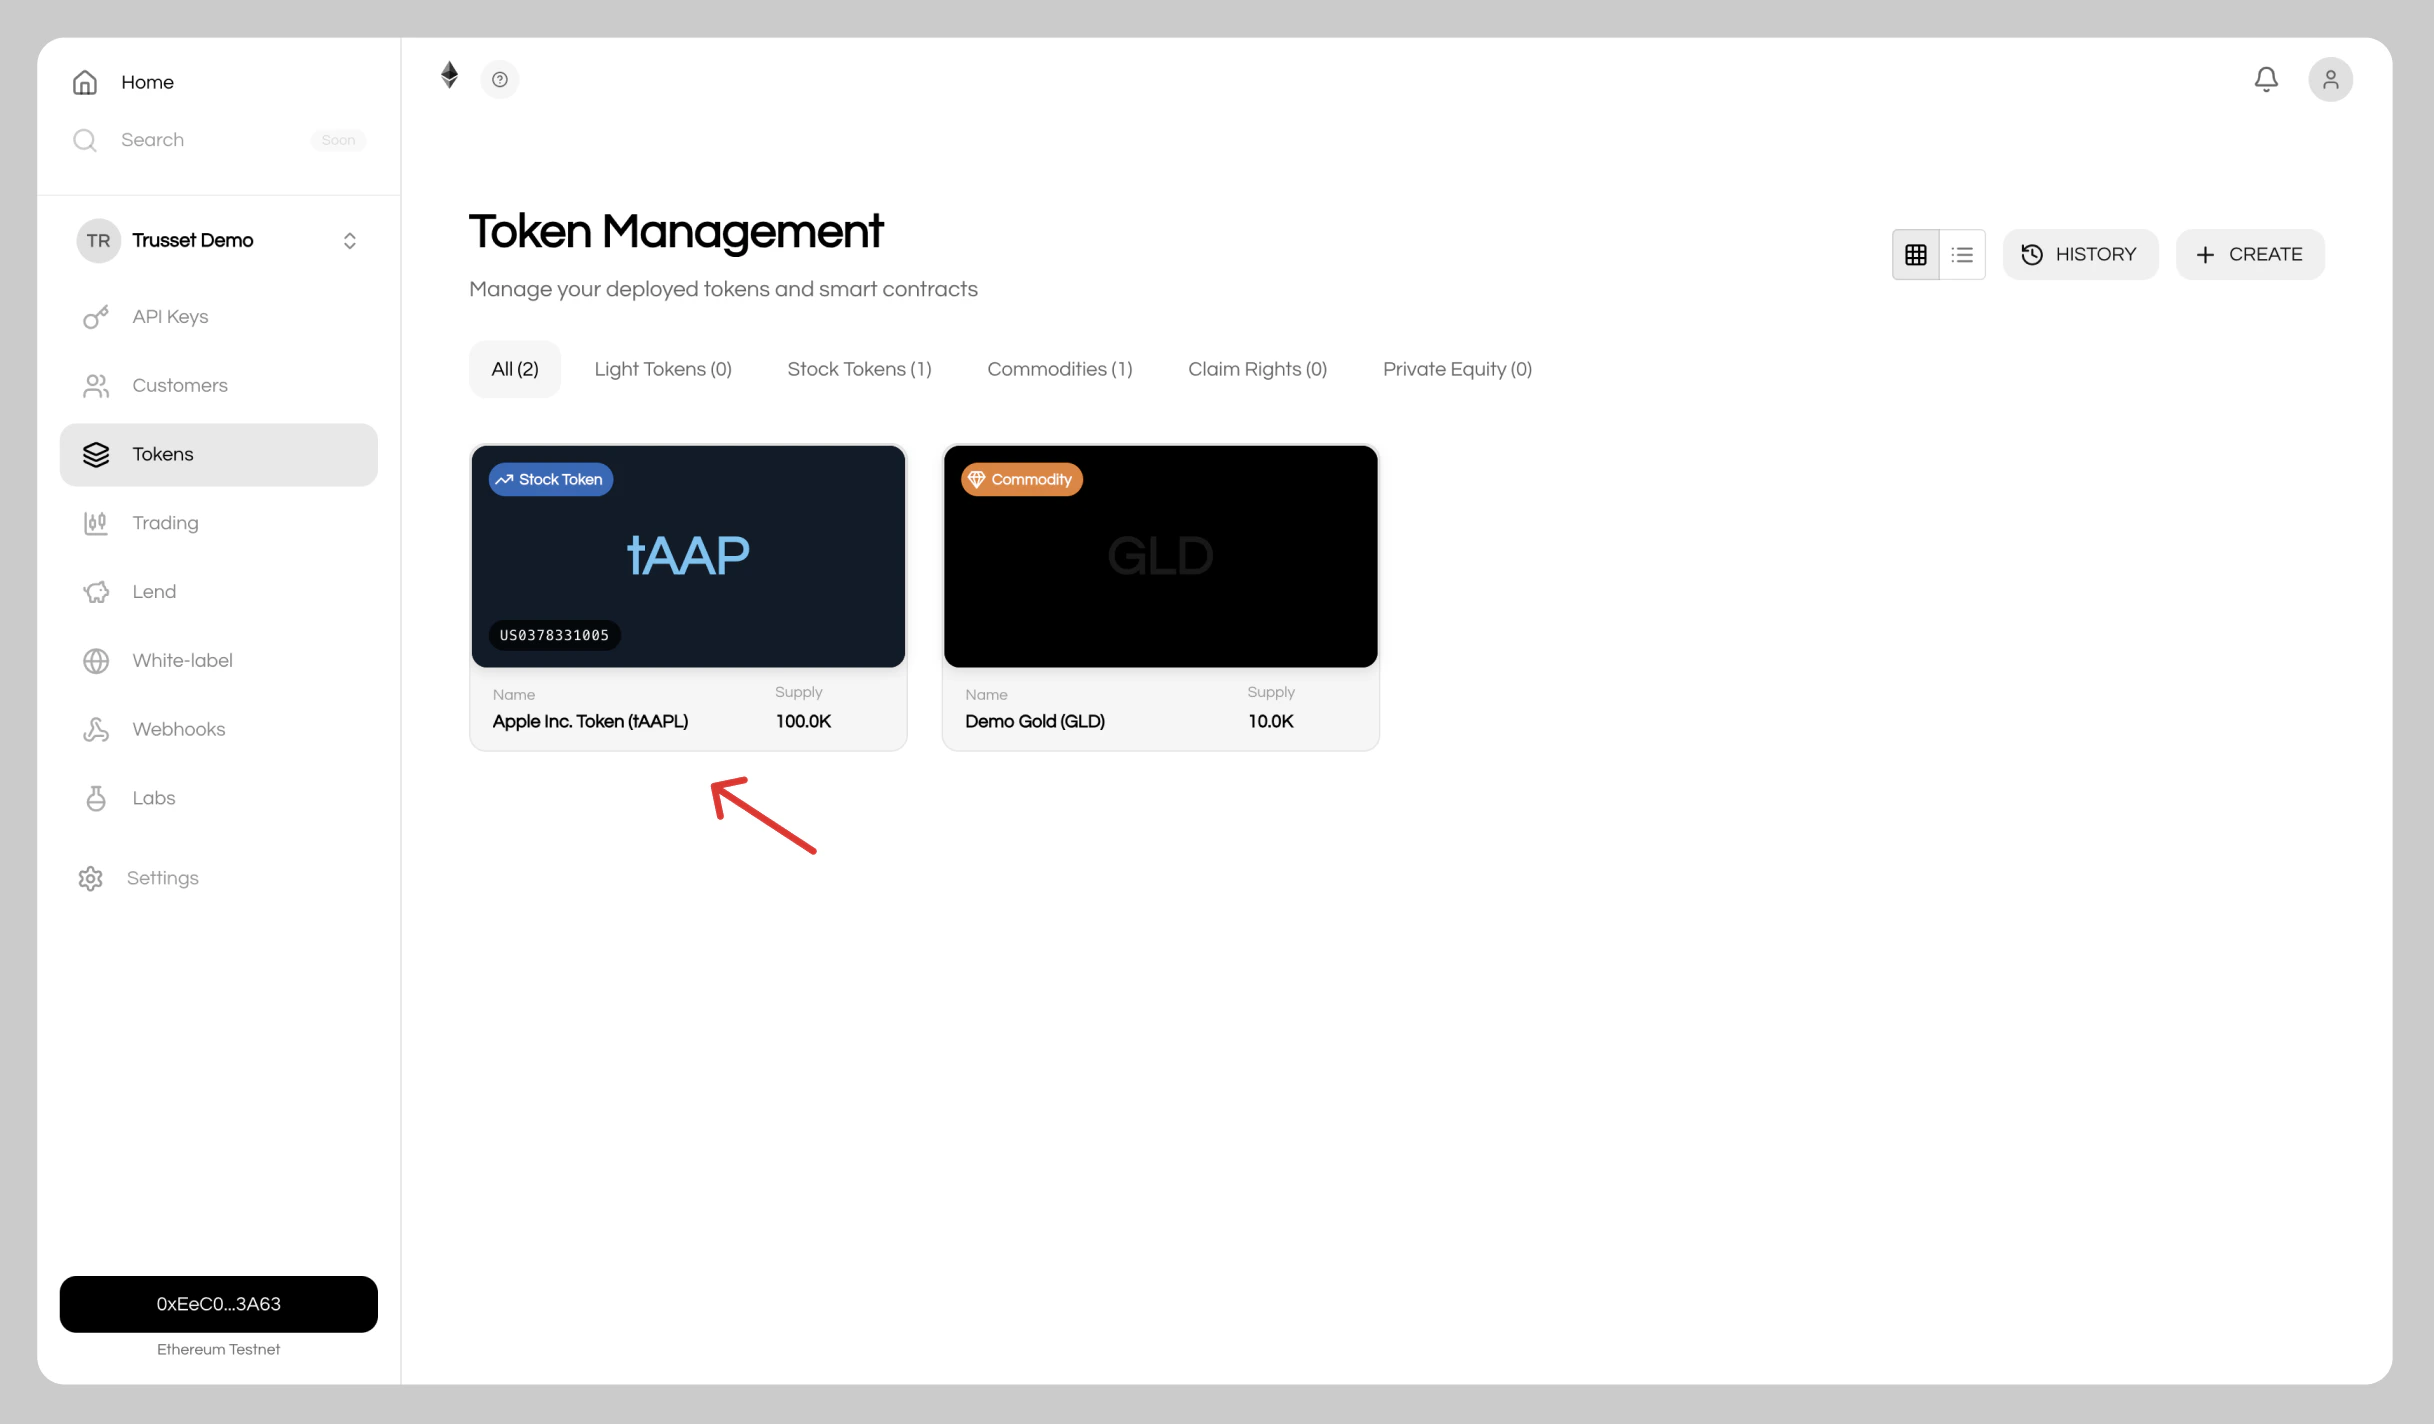The height and width of the screenshot is (1424, 2434).
Task: Open the help icon near the top
Action: [x=499, y=78]
